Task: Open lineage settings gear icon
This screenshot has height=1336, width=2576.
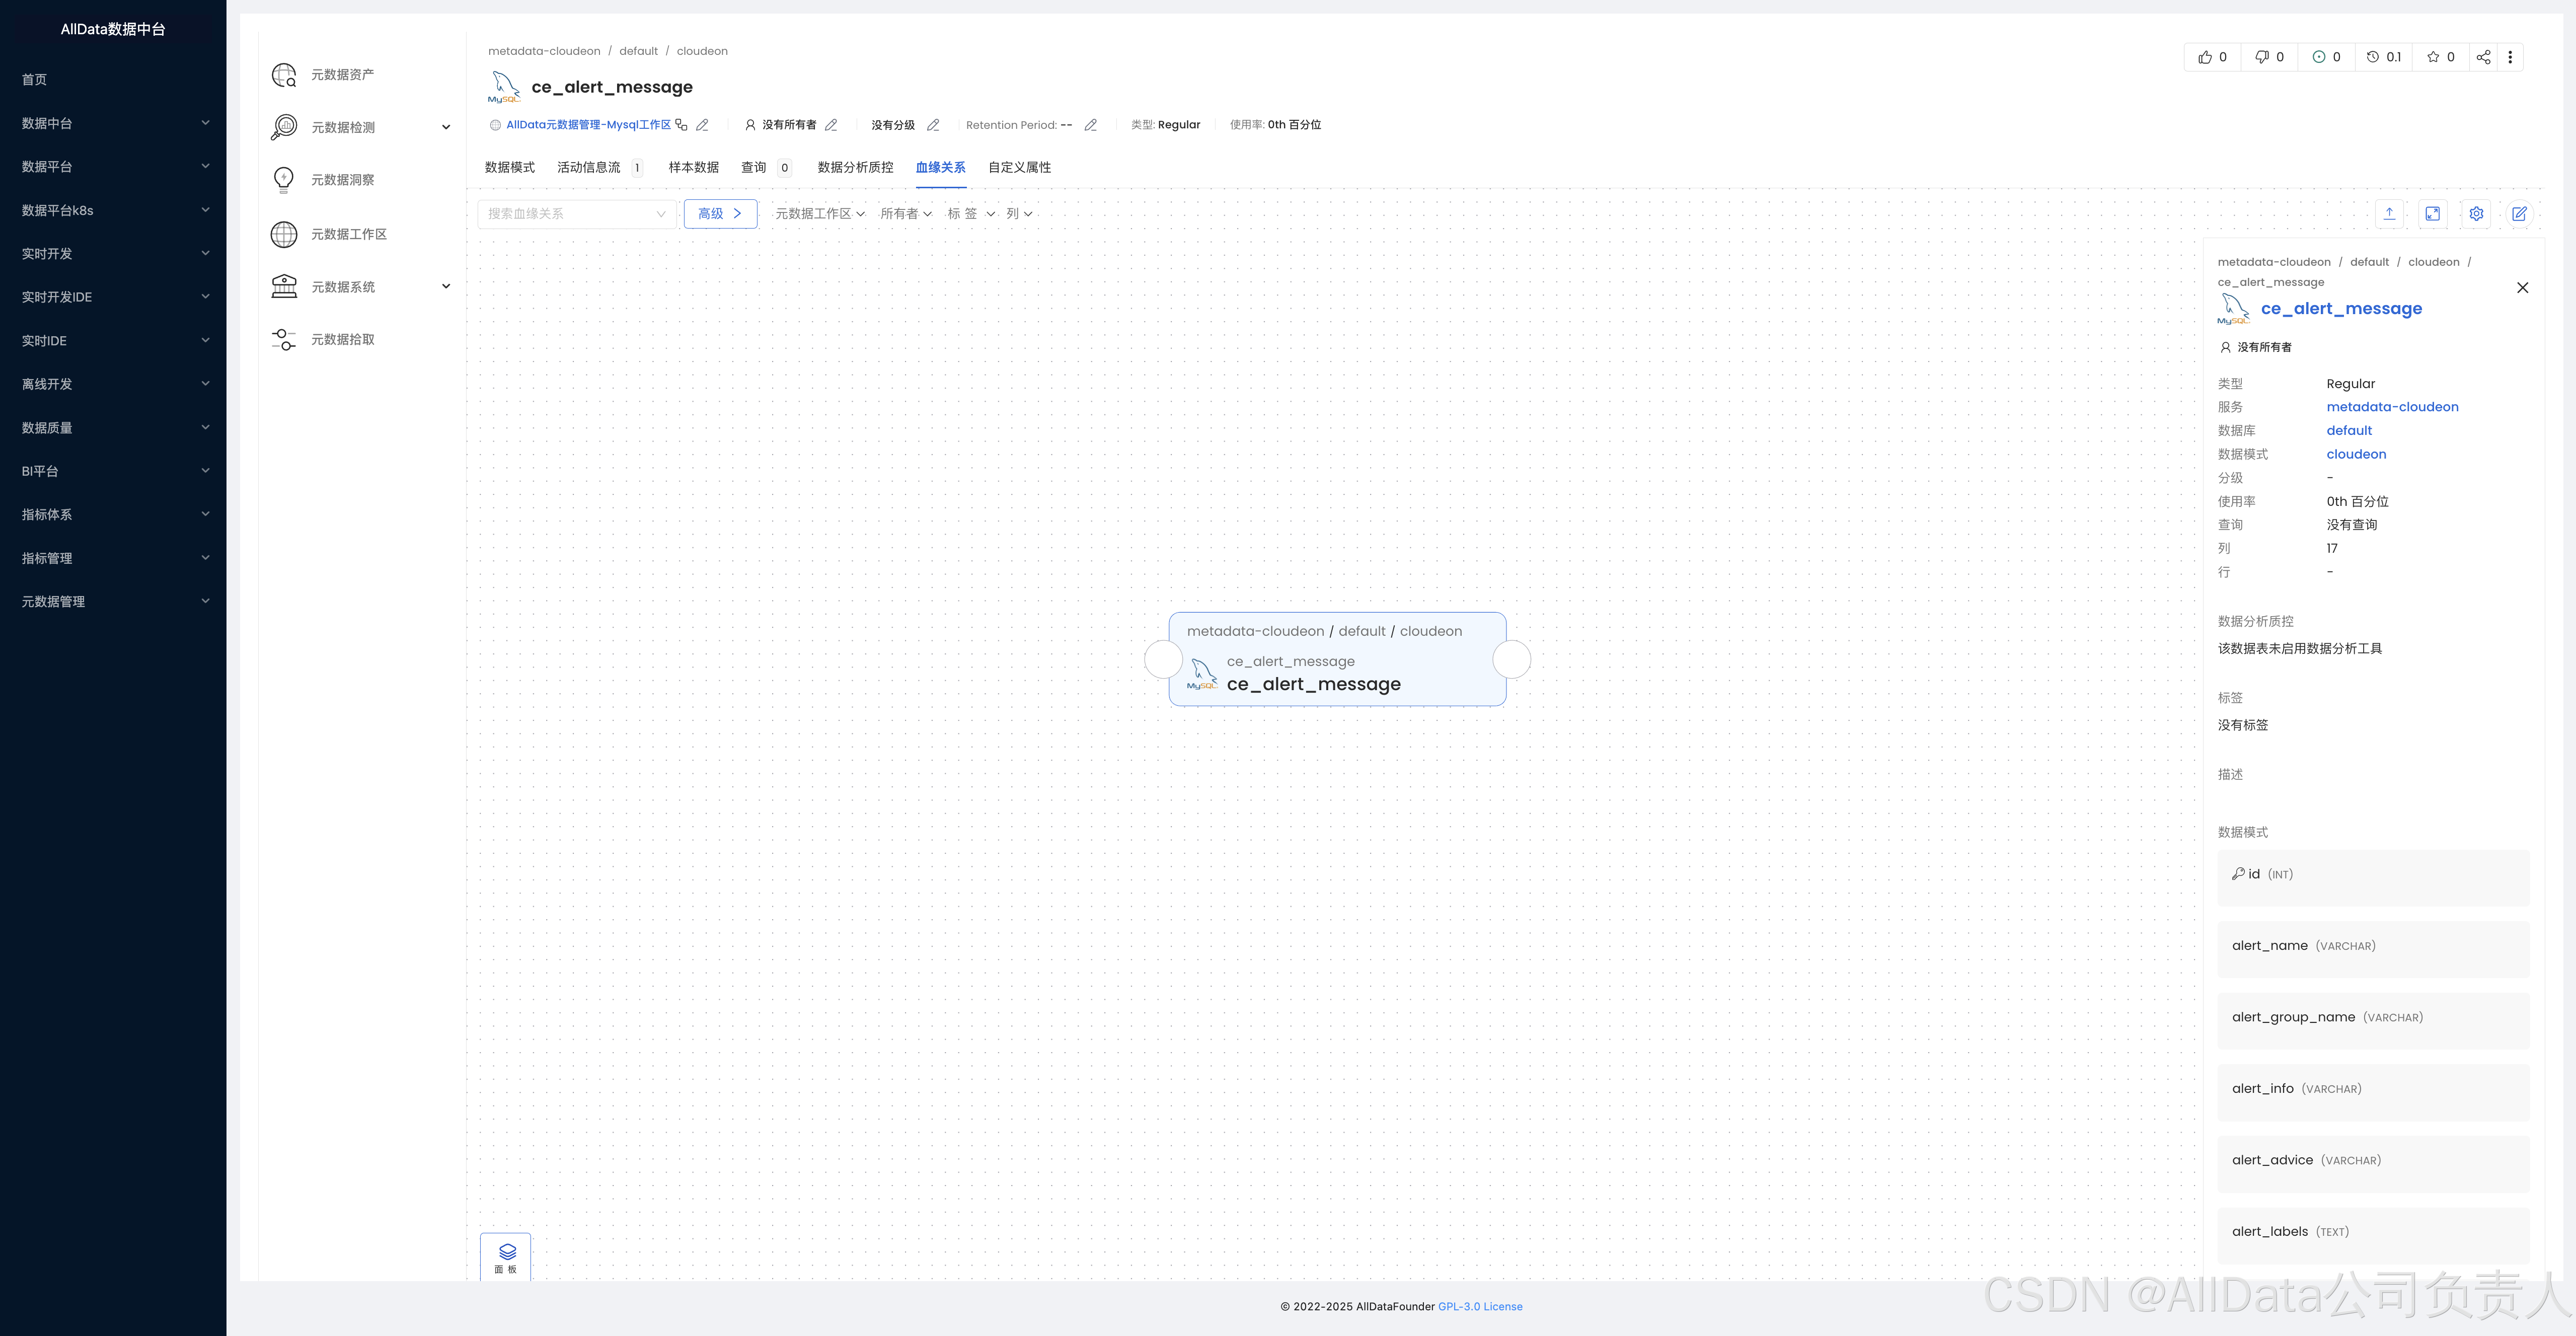Action: [2476, 213]
